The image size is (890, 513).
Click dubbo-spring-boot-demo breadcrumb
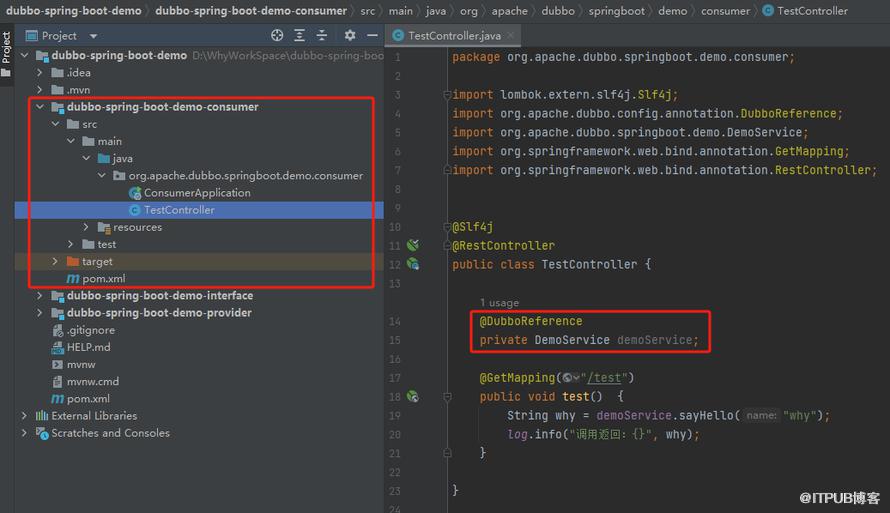pyautogui.click(x=74, y=11)
